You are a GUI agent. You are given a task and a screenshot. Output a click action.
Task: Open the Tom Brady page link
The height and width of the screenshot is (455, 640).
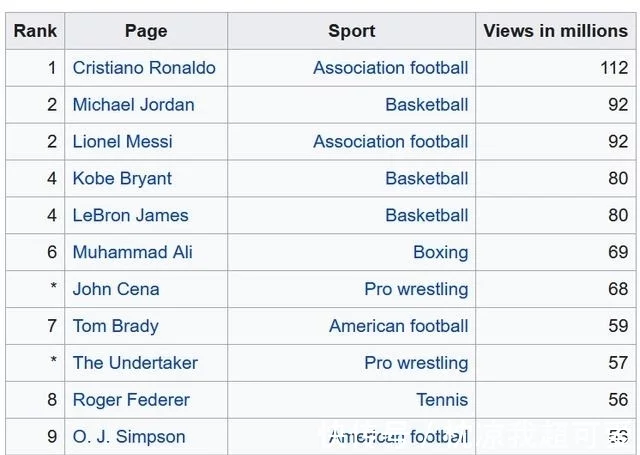pos(116,326)
